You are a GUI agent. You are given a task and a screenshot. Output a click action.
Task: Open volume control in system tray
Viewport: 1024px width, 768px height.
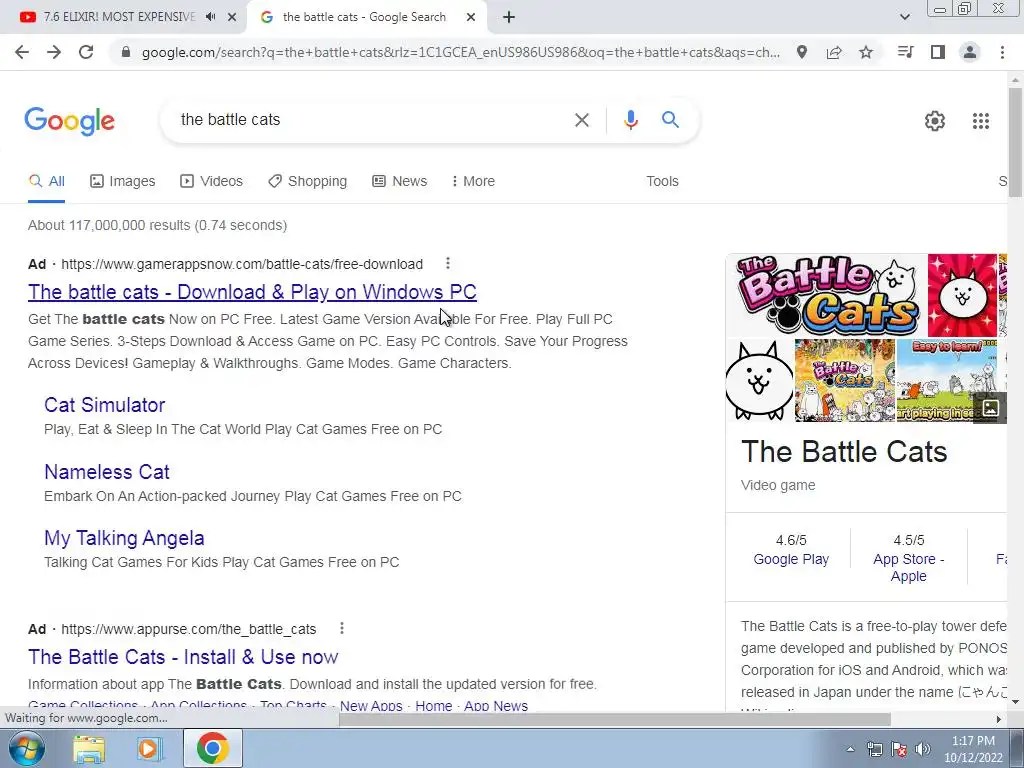point(922,749)
